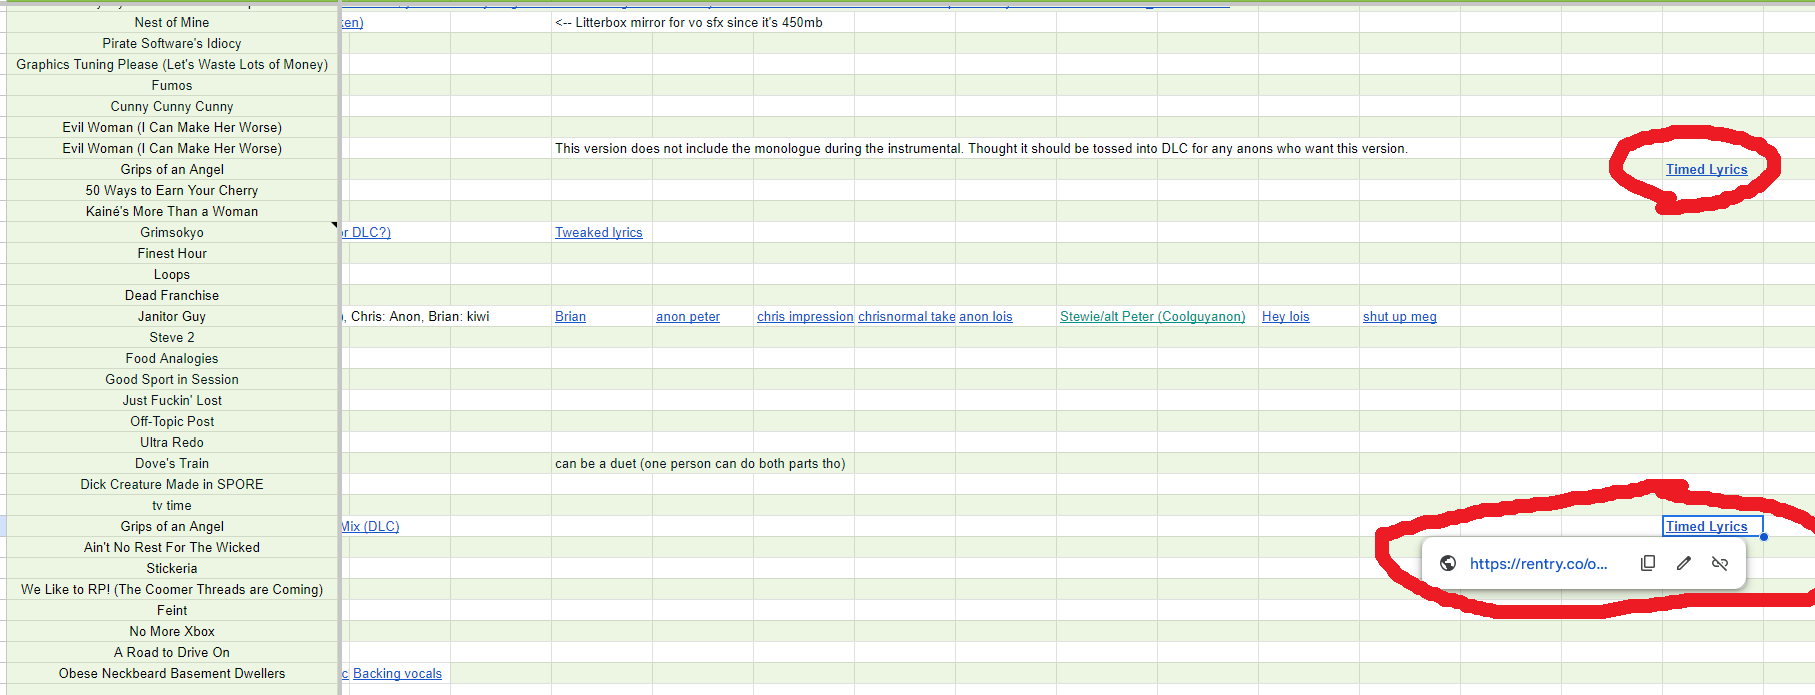1815x695 pixels.
Task: Select the Pirate Software's Idiocy cell
Action: coord(172,43)
